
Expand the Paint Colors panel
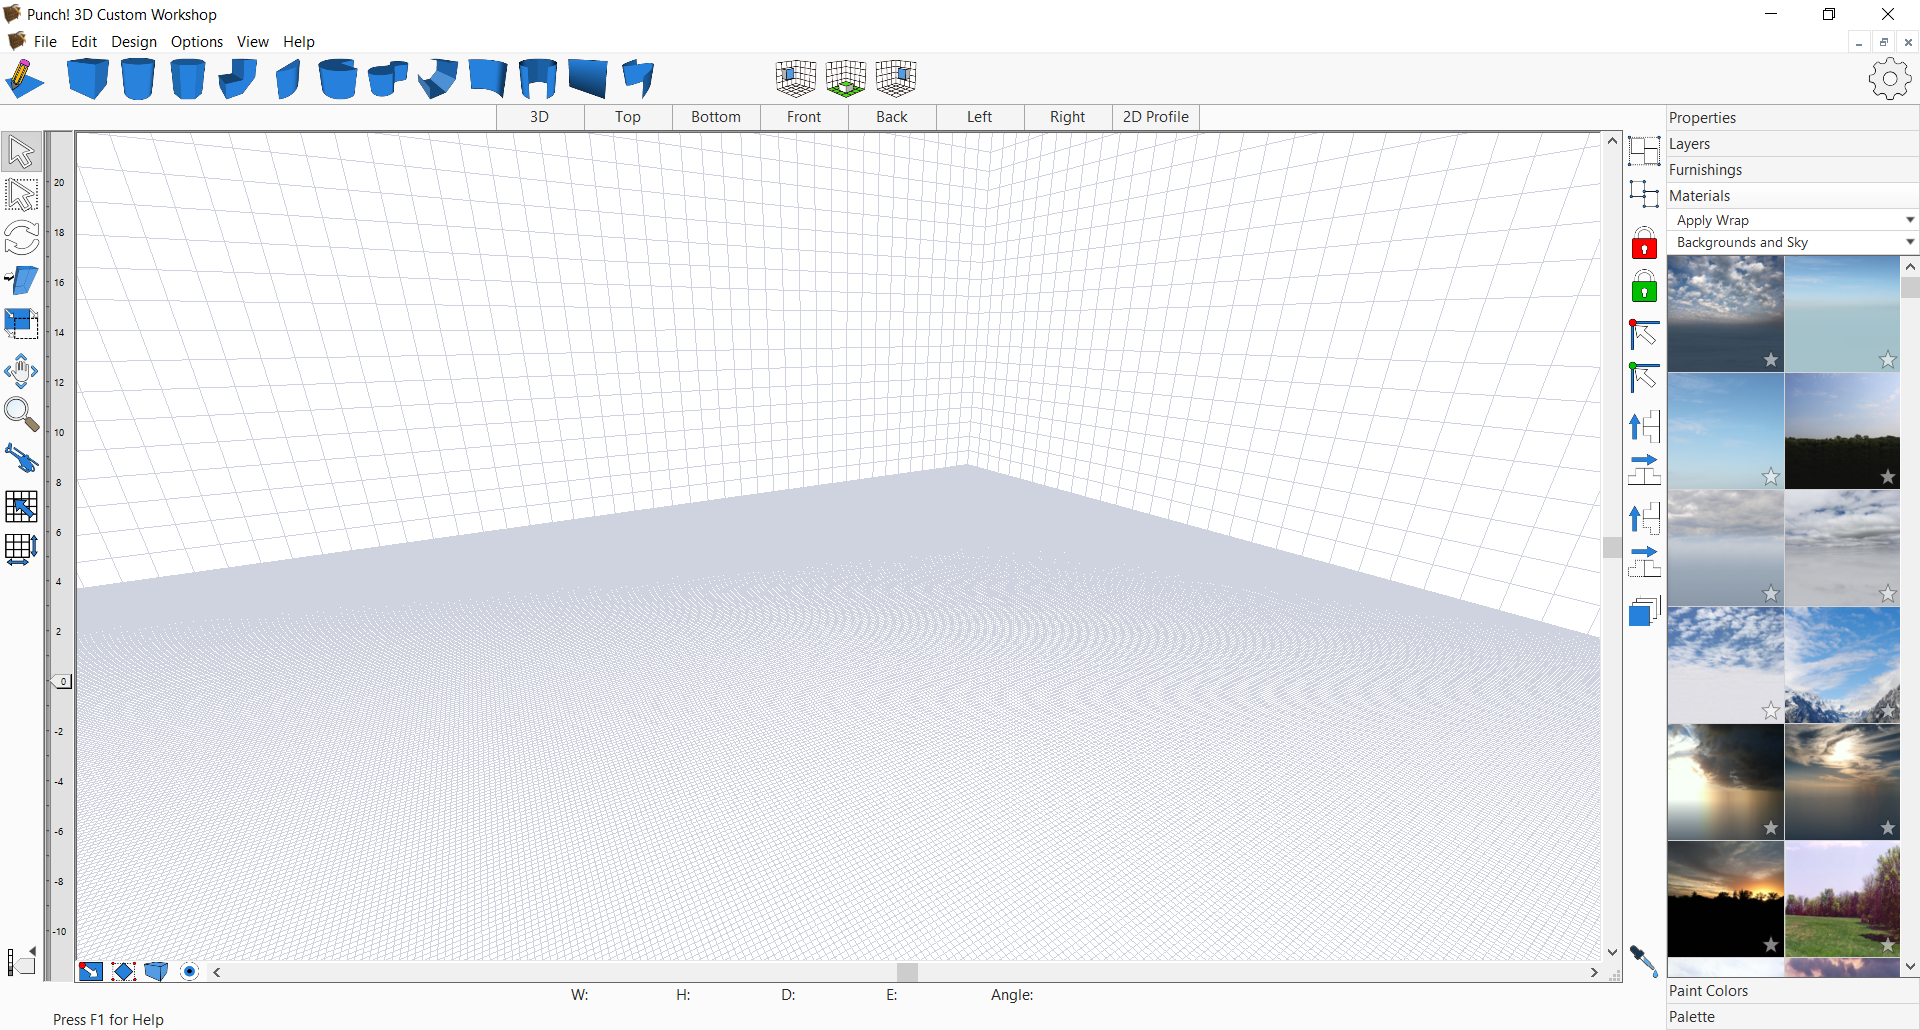point(1793,991)
